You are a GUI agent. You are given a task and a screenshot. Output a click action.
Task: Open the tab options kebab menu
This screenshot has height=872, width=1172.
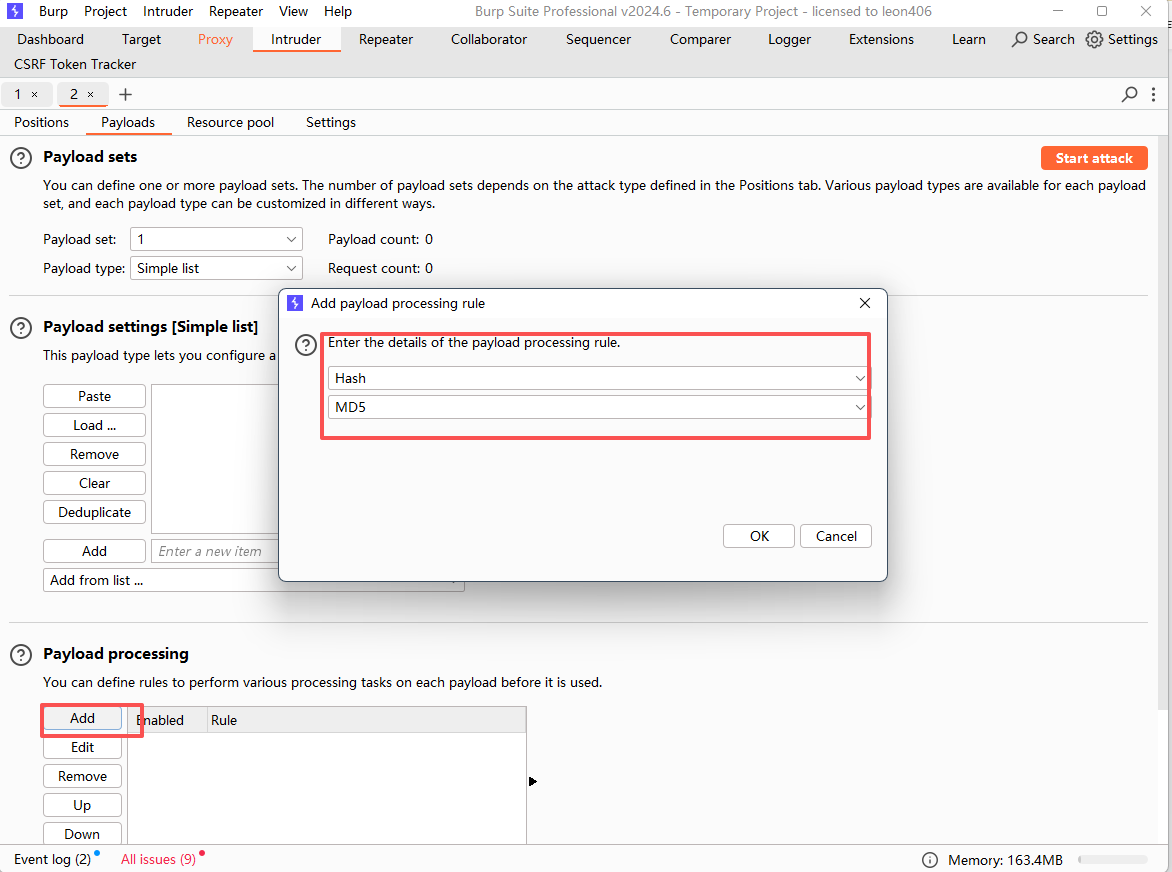pos(1154,95)
